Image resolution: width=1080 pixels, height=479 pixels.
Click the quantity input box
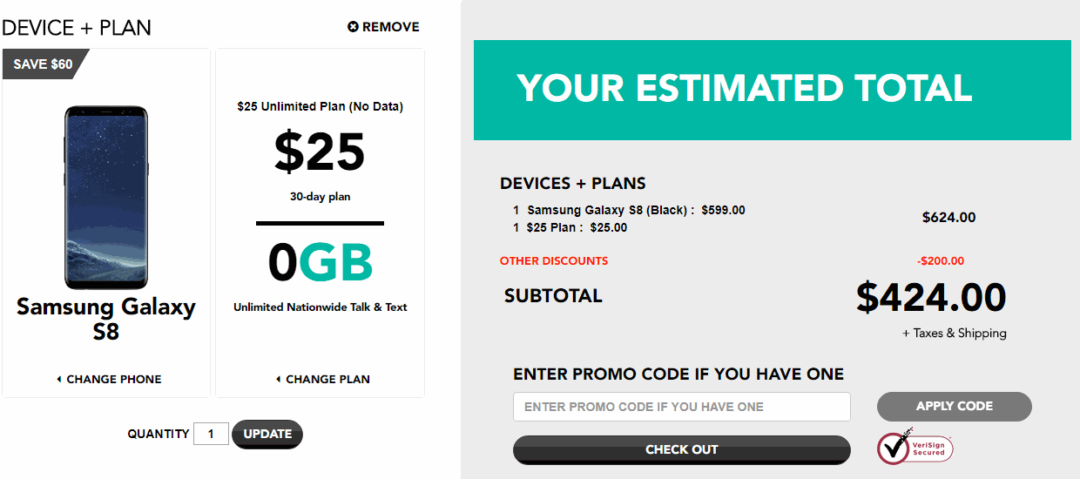(211, 434)
